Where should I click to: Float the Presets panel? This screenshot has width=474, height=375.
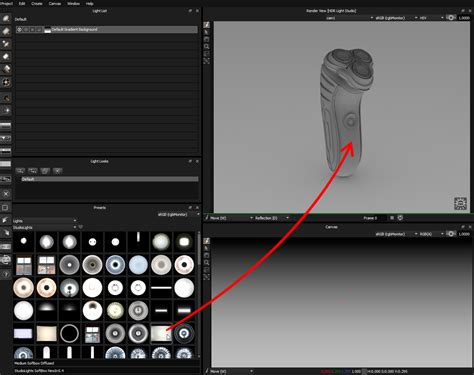pyautogui.click(x=190, y=208)
